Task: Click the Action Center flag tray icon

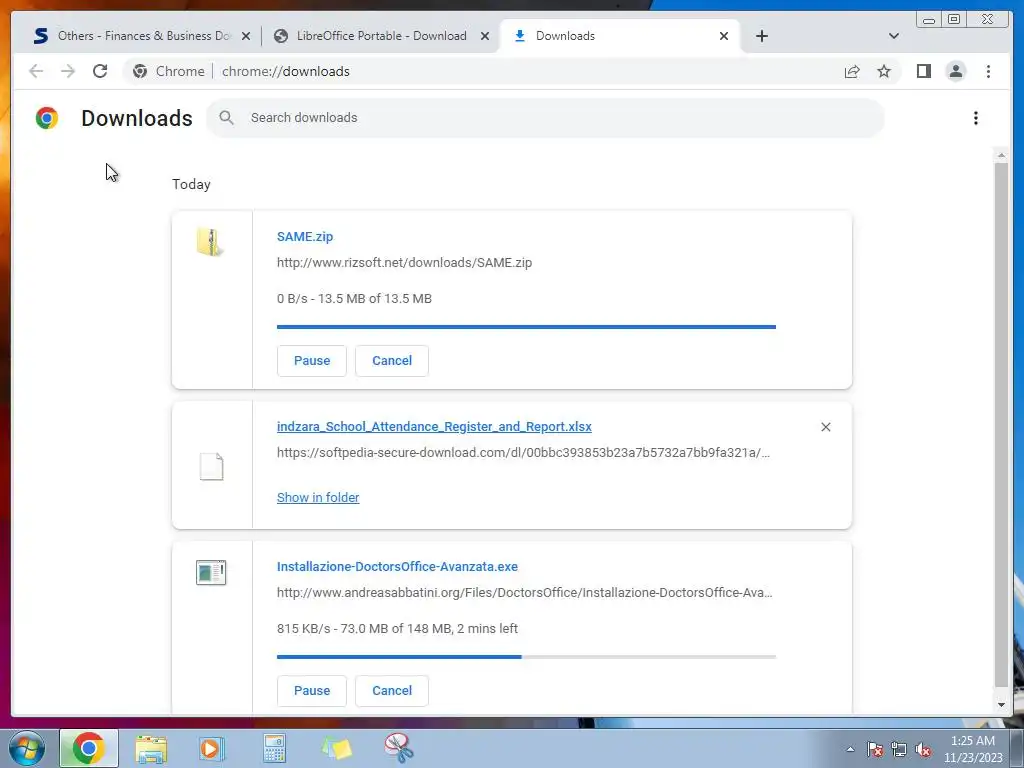Action: click(x=874, y=749)
